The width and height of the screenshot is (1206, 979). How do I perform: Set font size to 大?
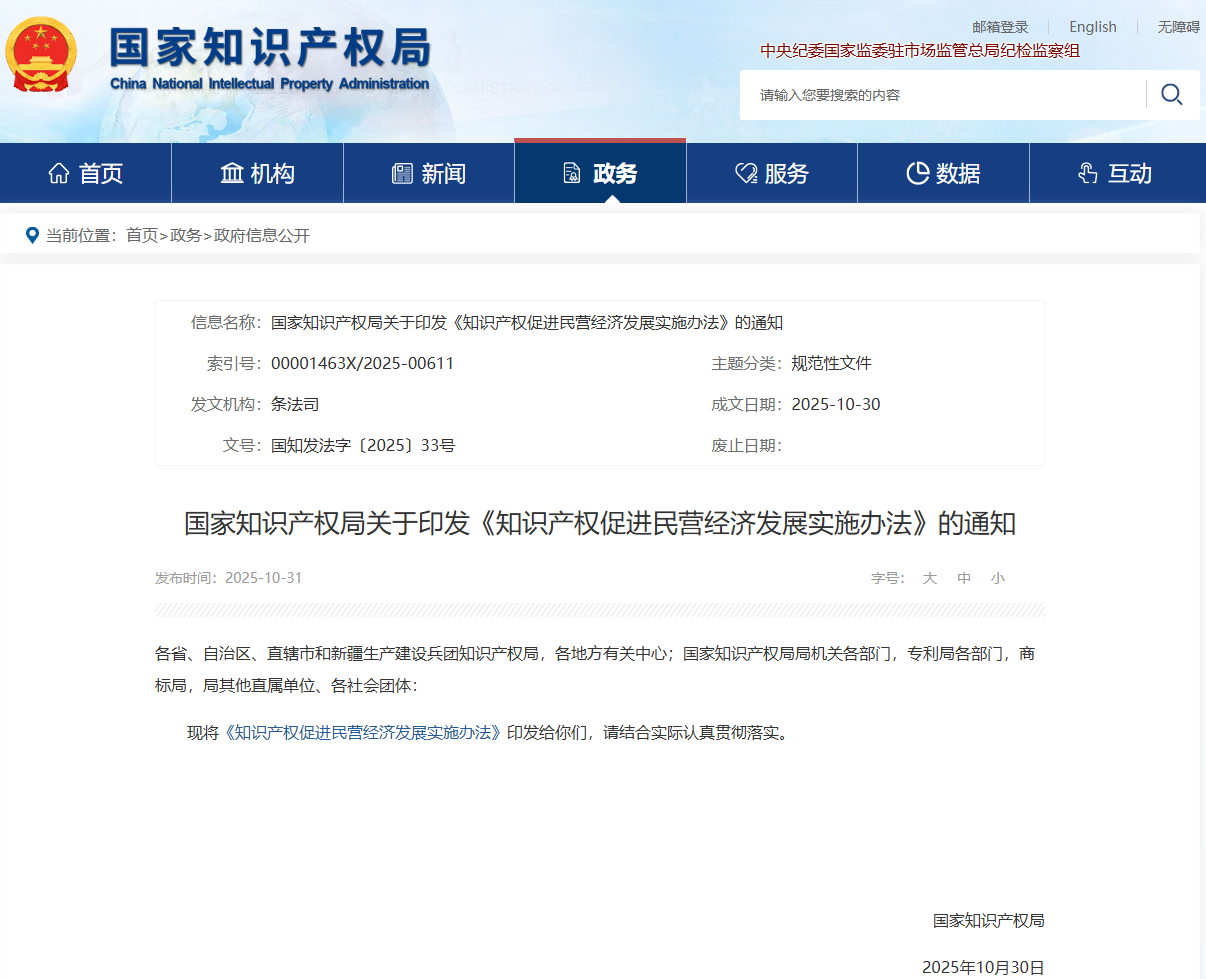tap(929, 578)
